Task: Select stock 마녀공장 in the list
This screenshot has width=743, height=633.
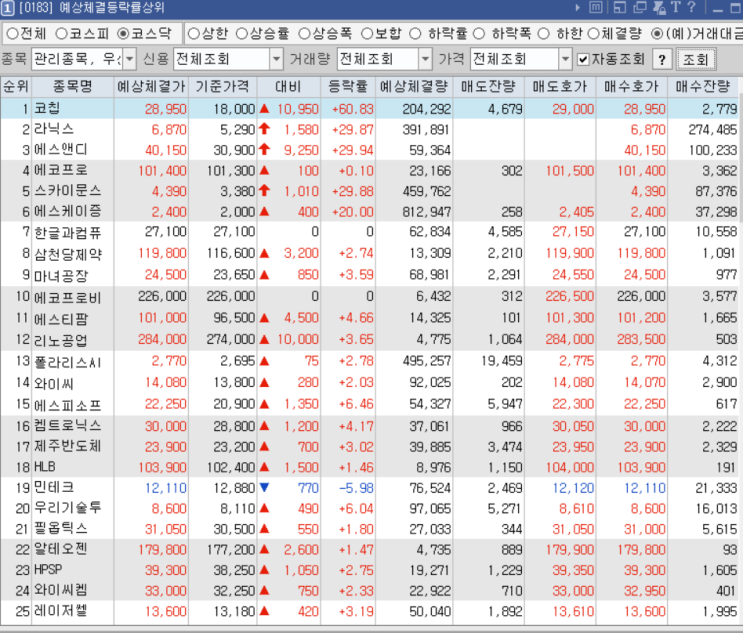Action: [61, 275]
